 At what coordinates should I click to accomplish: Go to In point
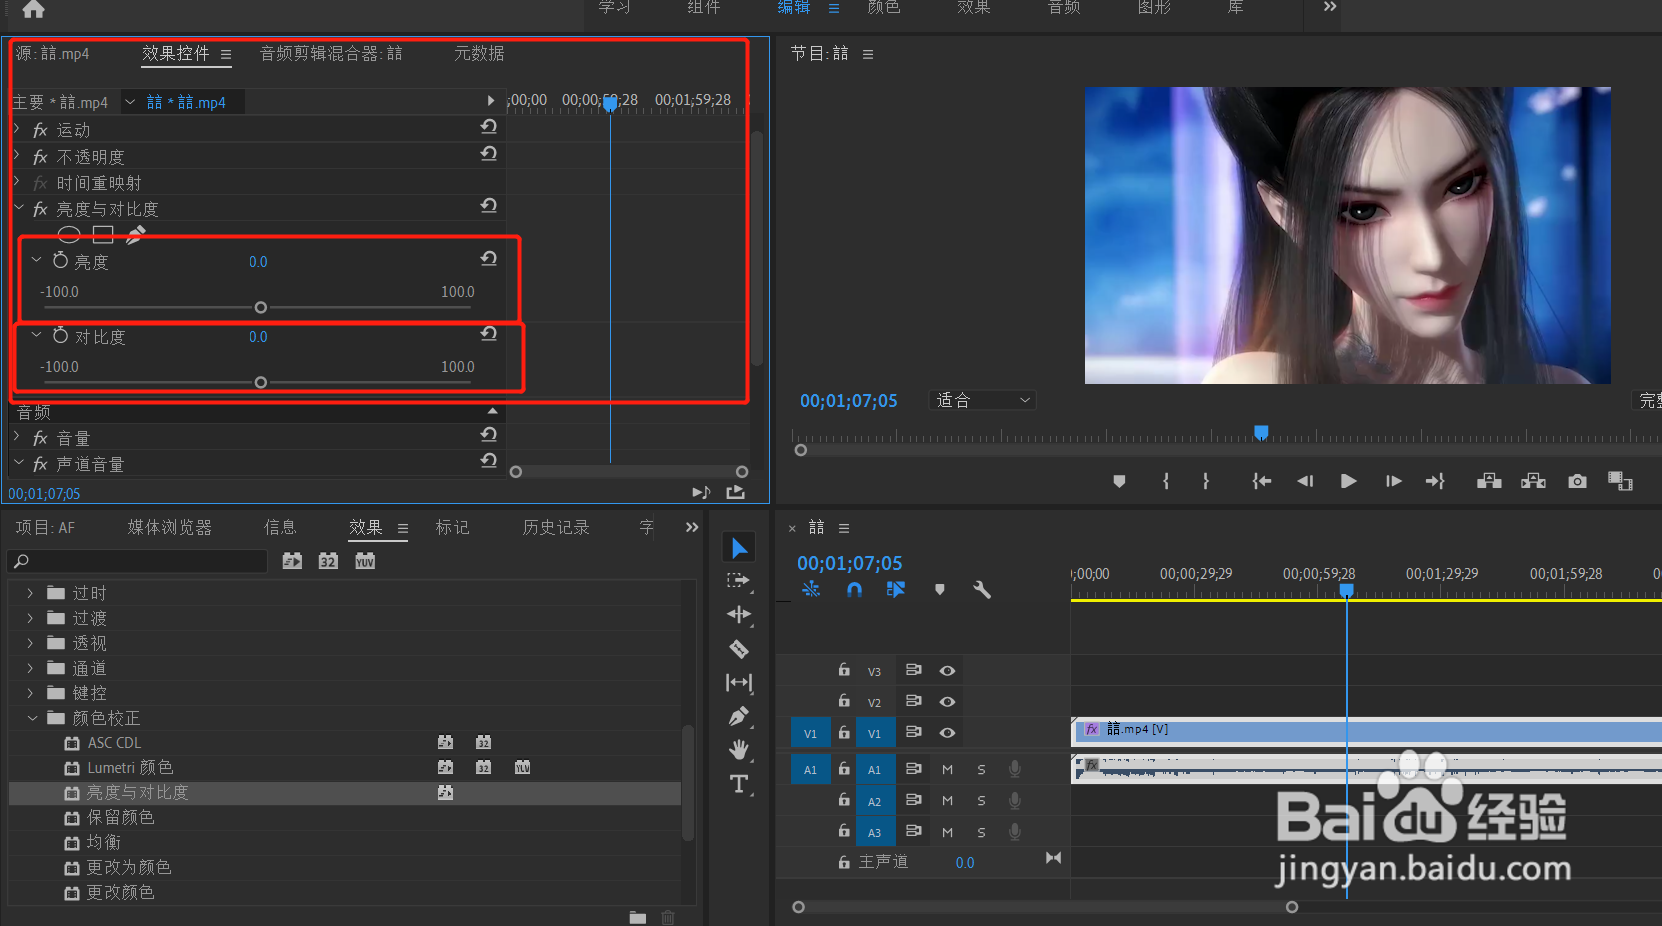(x=1262, y=482)
